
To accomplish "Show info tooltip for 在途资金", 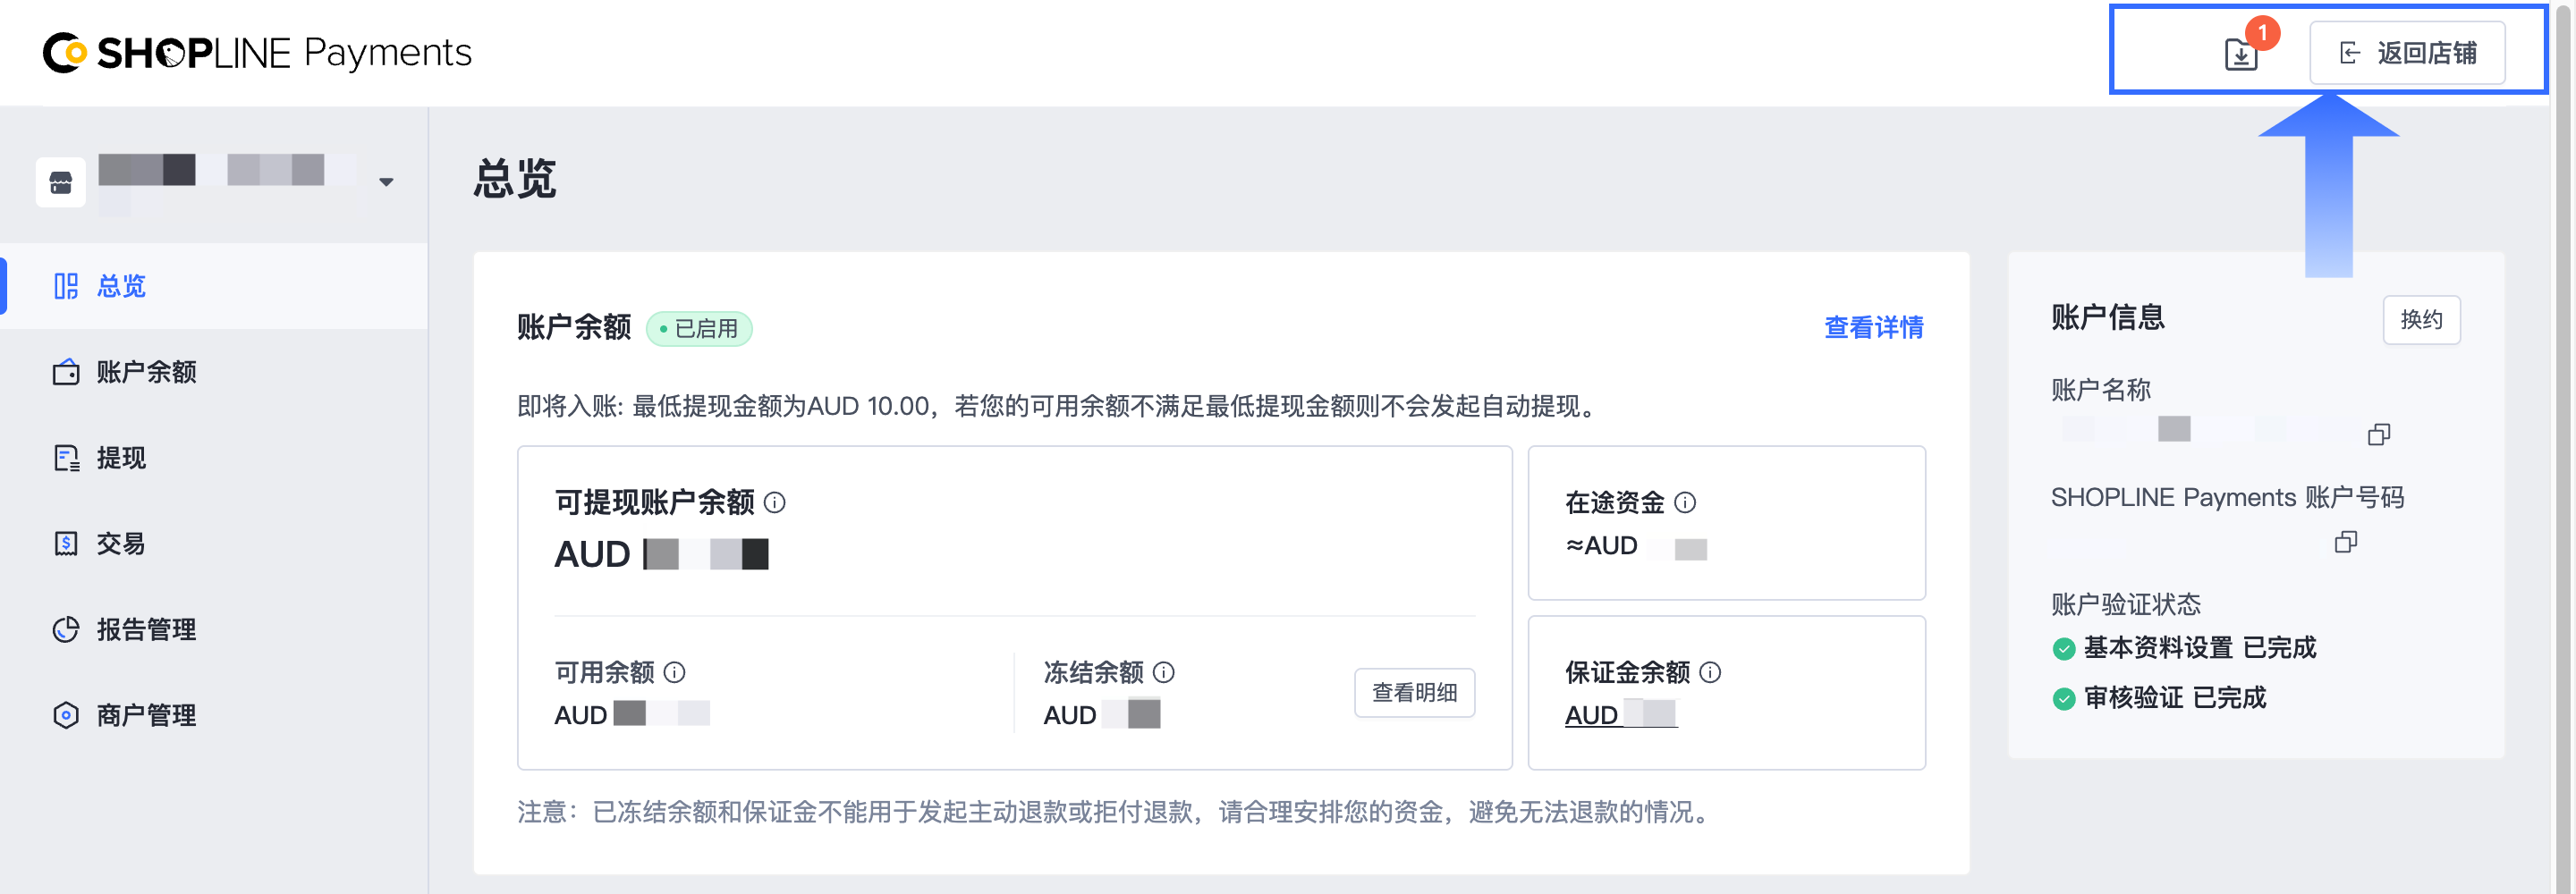I will (x=1685, y=503).
